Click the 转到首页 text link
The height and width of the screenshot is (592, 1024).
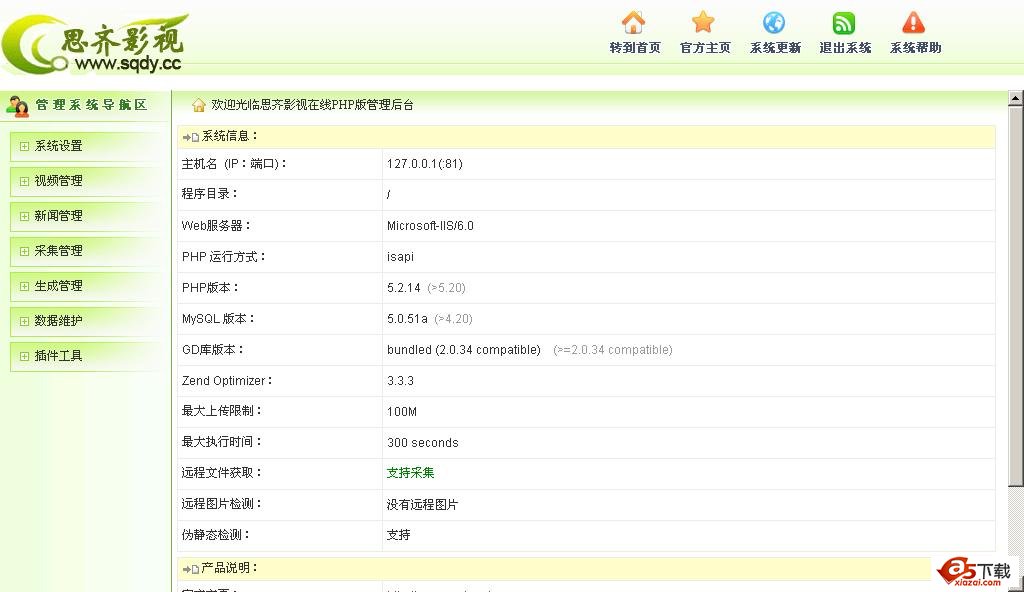[635, 48]
